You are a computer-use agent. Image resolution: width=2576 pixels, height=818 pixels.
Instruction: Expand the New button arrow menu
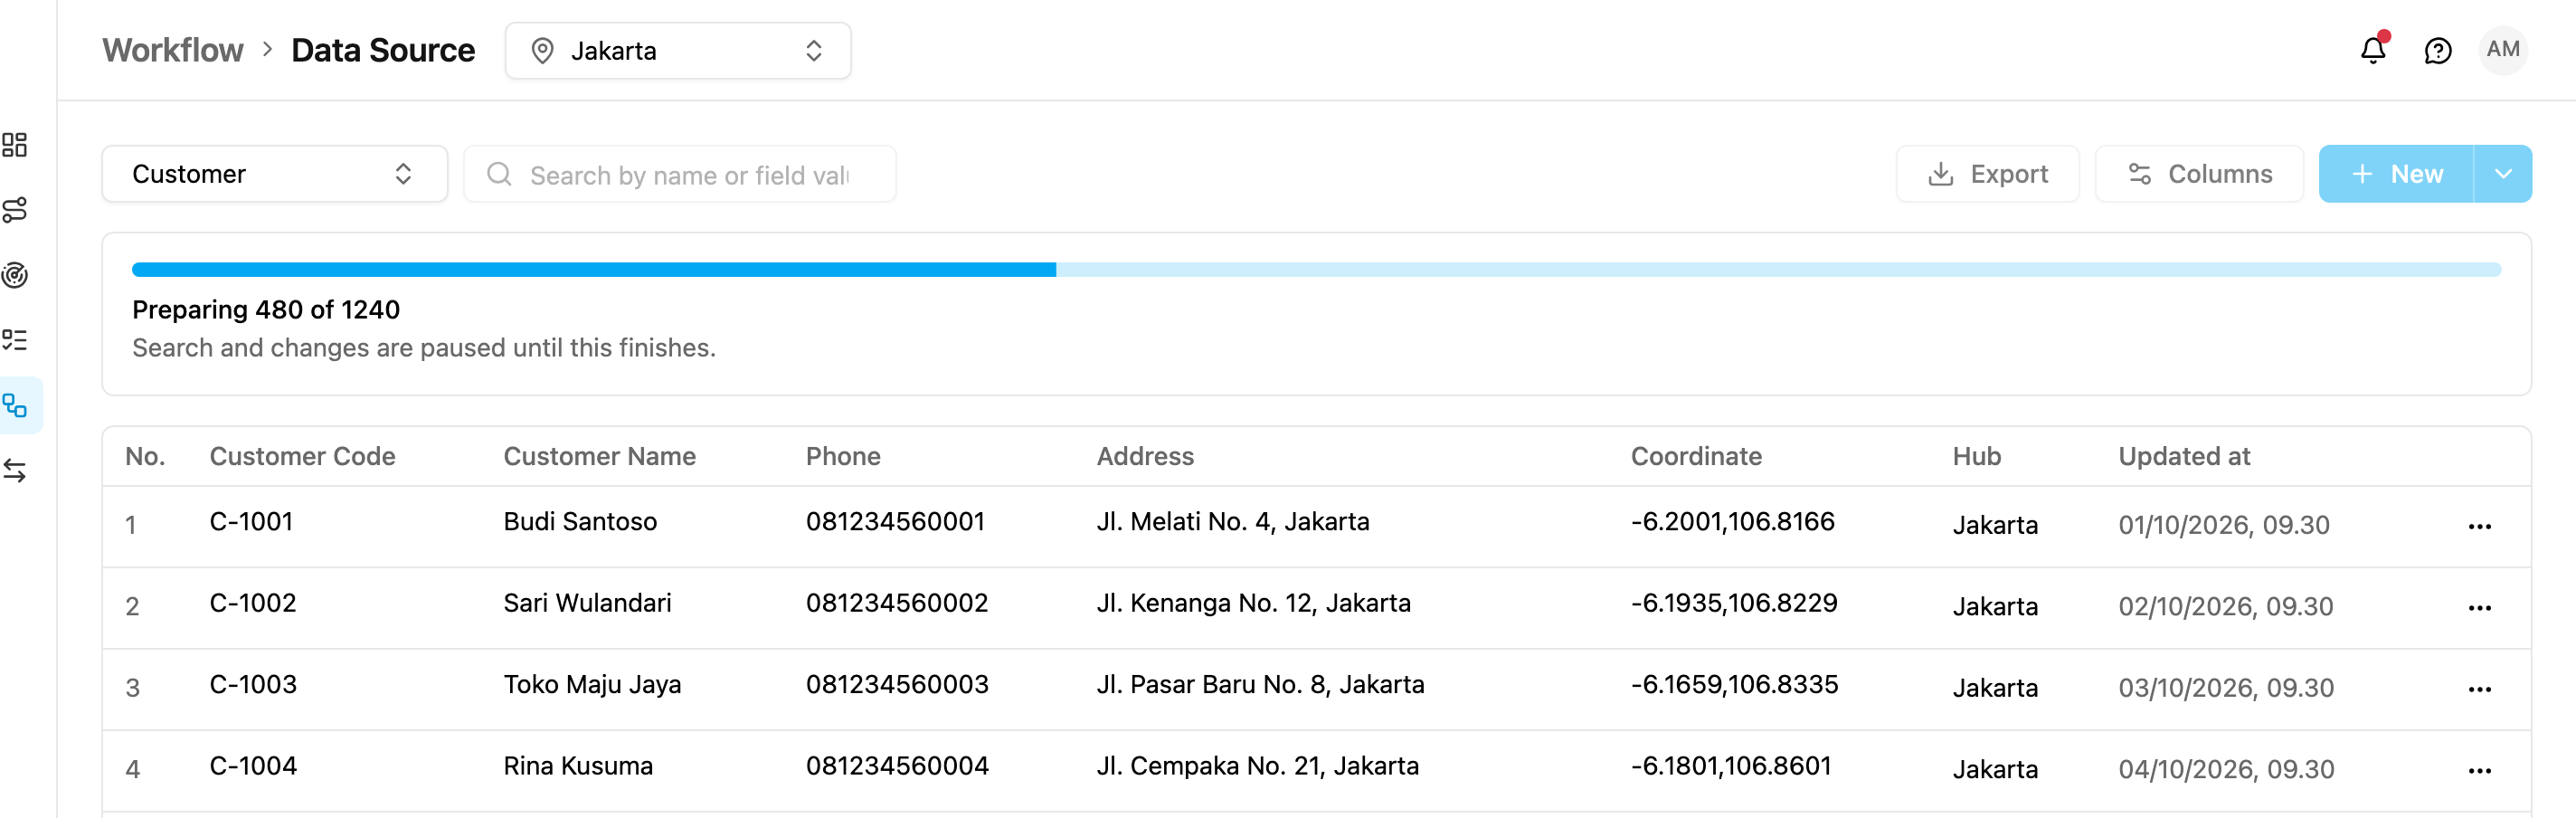click(x=2503, y=174)
